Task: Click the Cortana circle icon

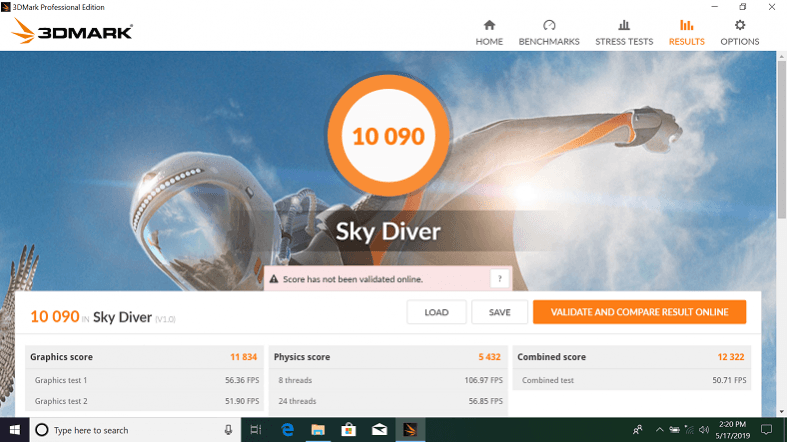Action: (x=42, y=430)
